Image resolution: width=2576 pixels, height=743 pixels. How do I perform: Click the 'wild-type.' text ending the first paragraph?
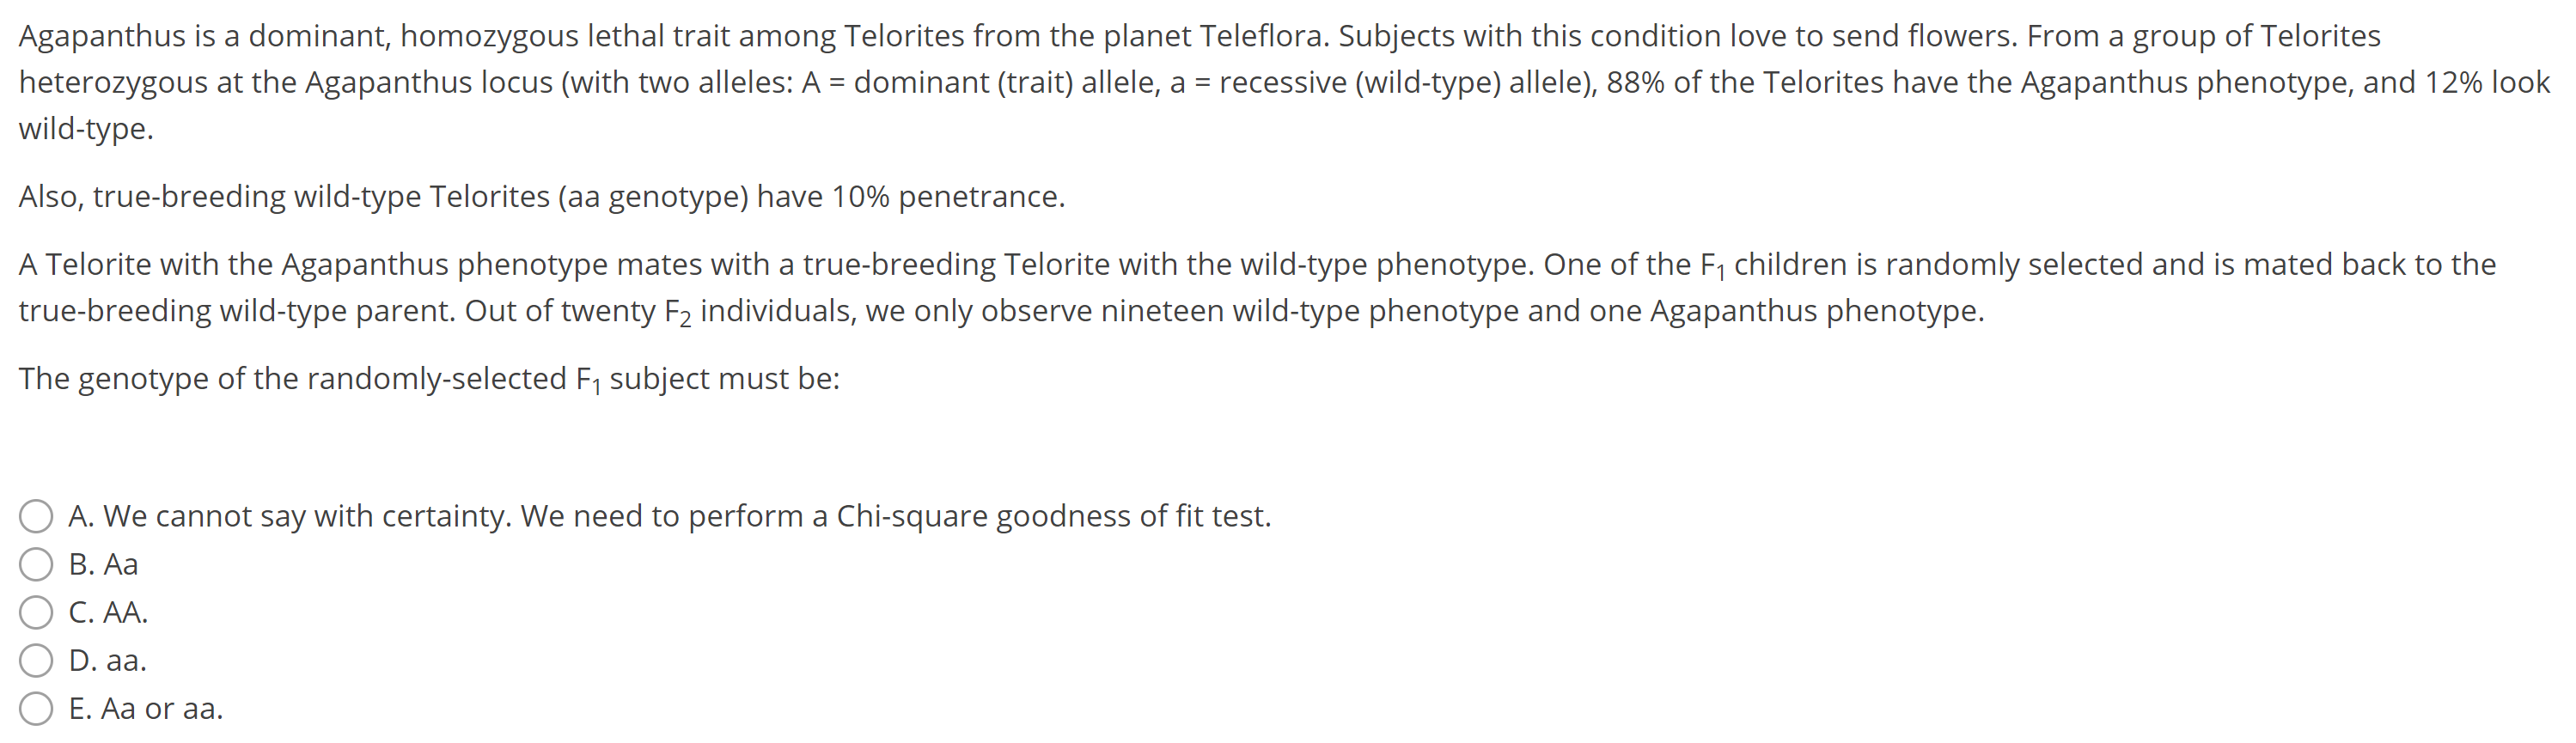coord(86,128)
